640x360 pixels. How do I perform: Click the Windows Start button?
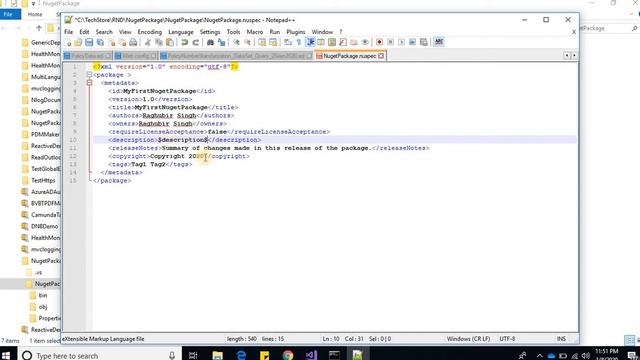7,355
